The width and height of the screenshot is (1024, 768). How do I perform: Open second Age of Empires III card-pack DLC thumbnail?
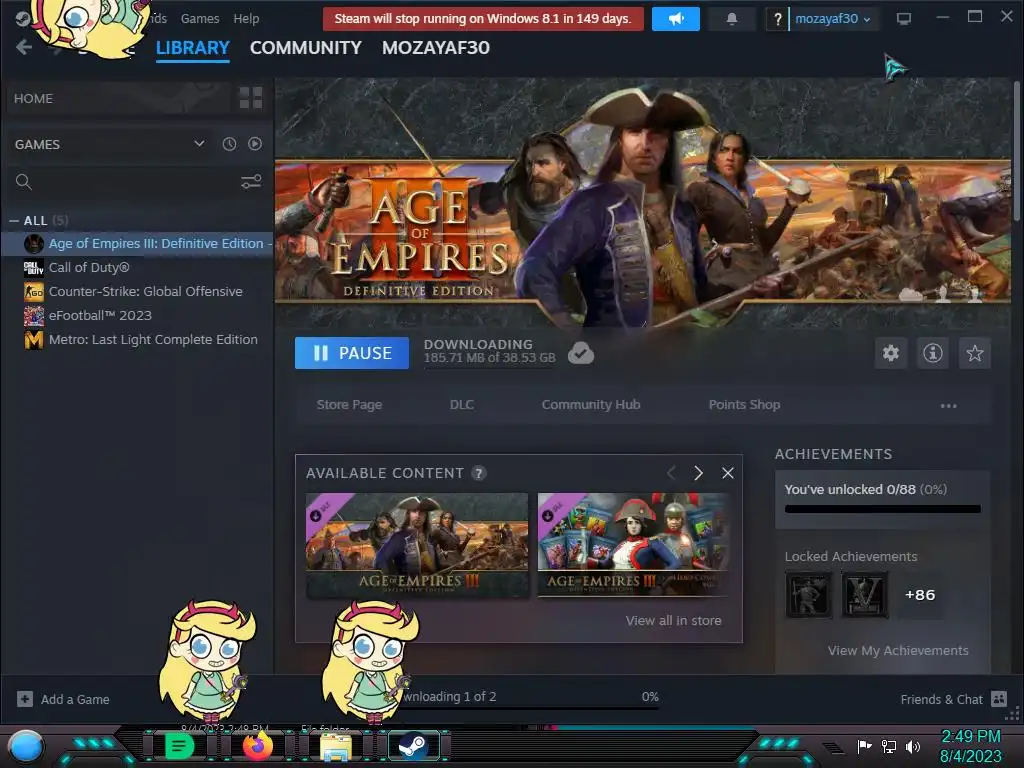[633, 545]
